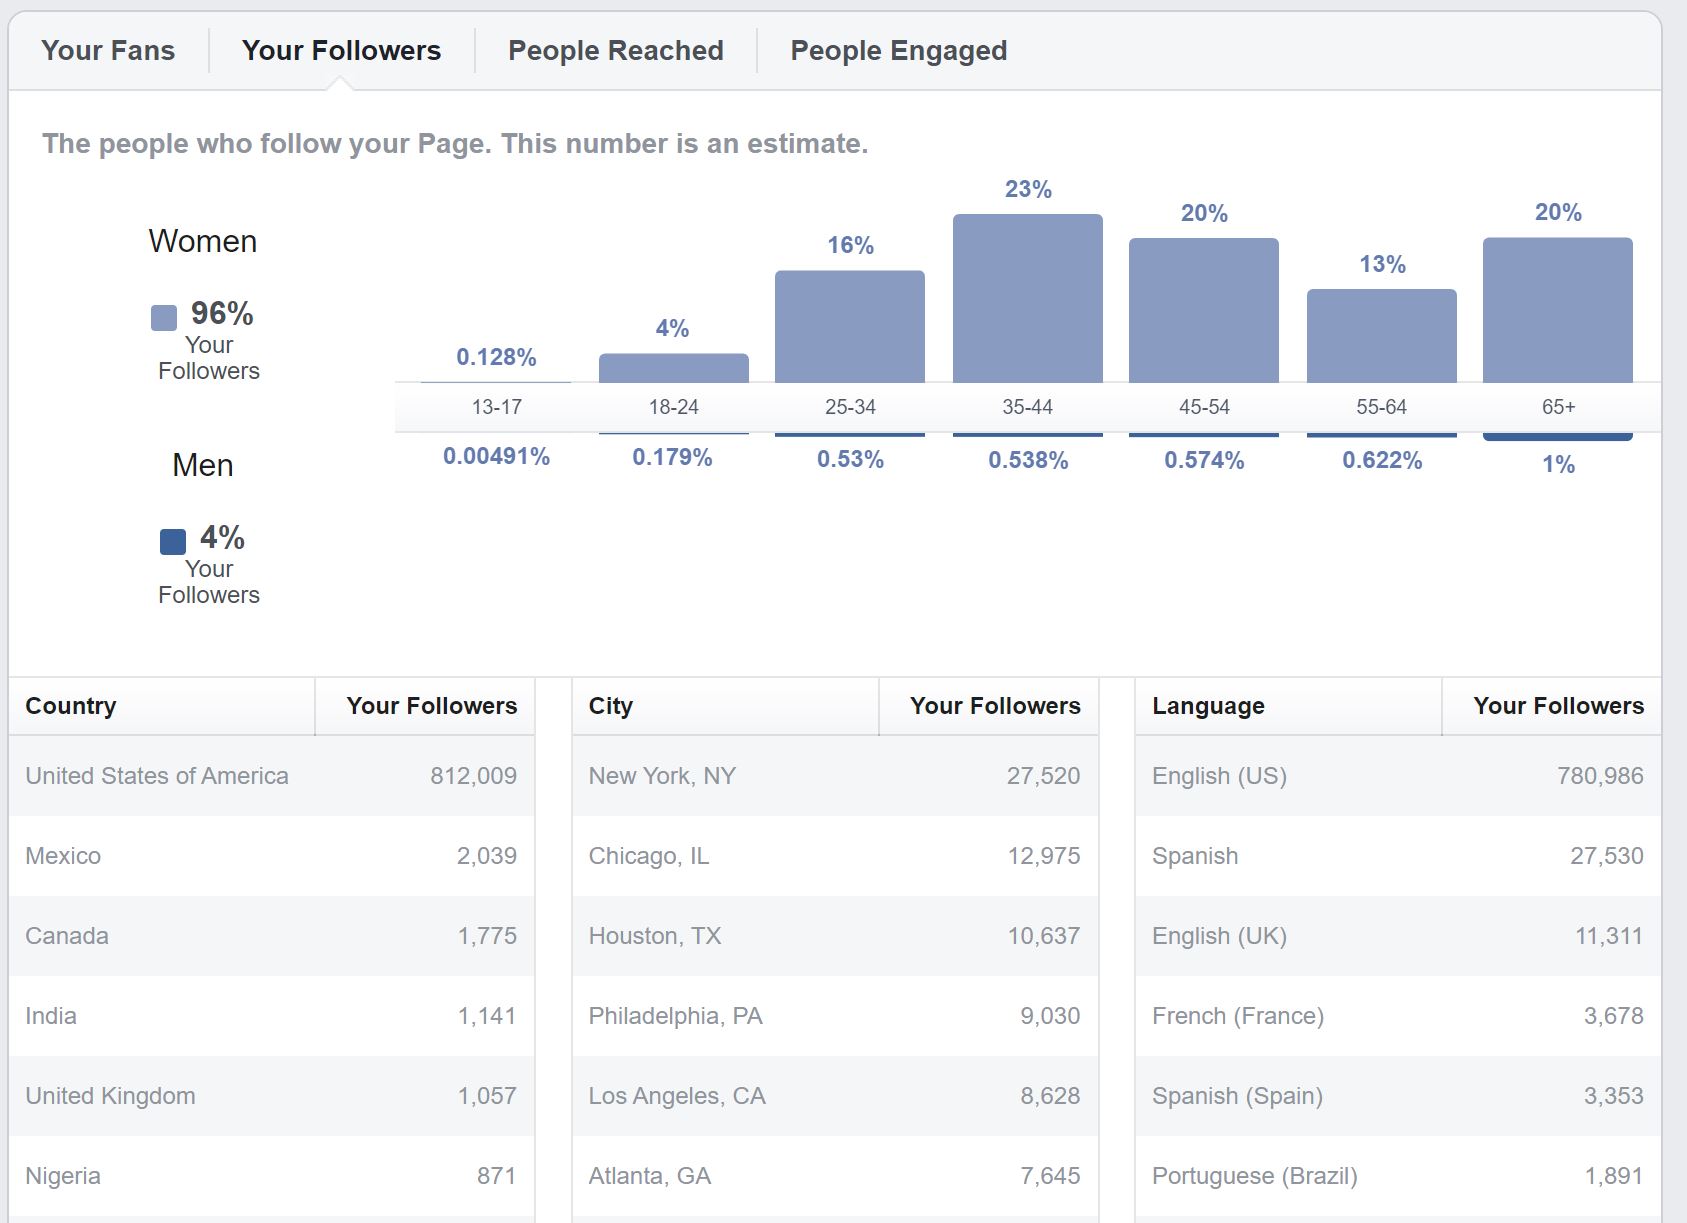Image resolution: width=1687 pixels, height=1223 pixels.
Task: Switch to People Reached tab
Action: click(x=615, y=51)
